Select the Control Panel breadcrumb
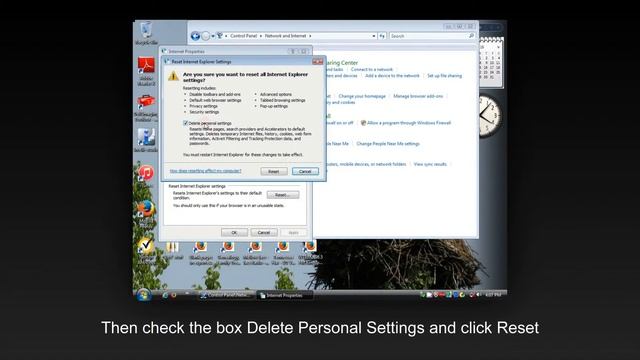This screenshot has width=640, height=360. 243,36
